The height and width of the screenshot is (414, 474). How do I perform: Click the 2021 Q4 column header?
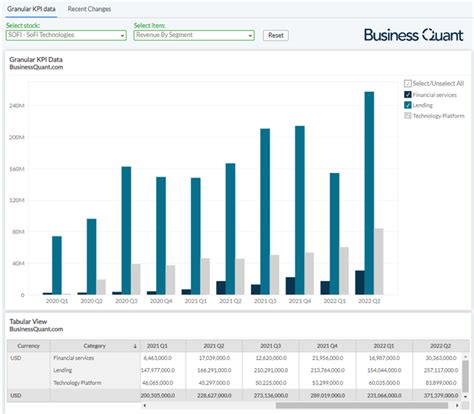coord(327,346)
